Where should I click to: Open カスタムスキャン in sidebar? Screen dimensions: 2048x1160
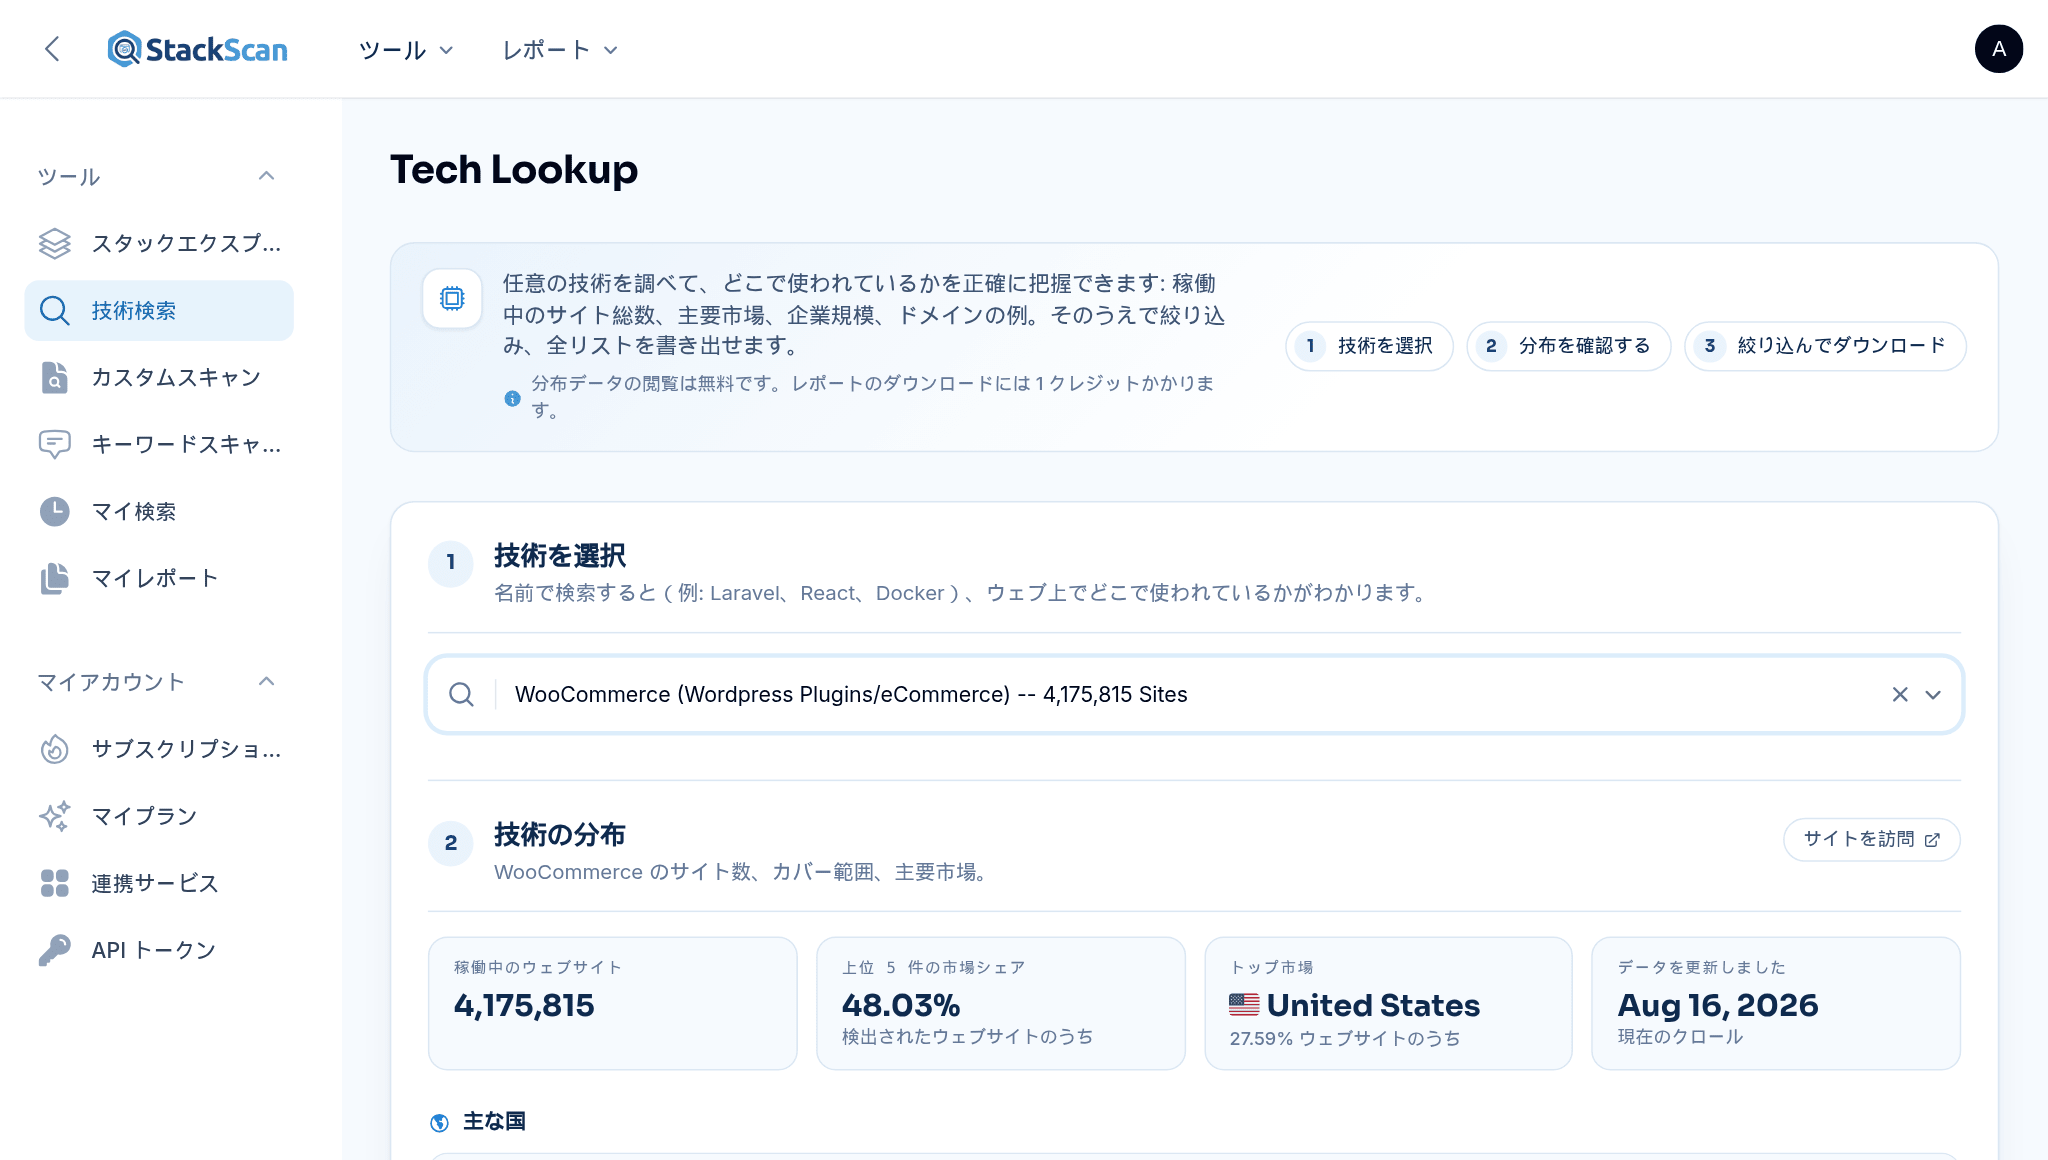coord(159,377)
